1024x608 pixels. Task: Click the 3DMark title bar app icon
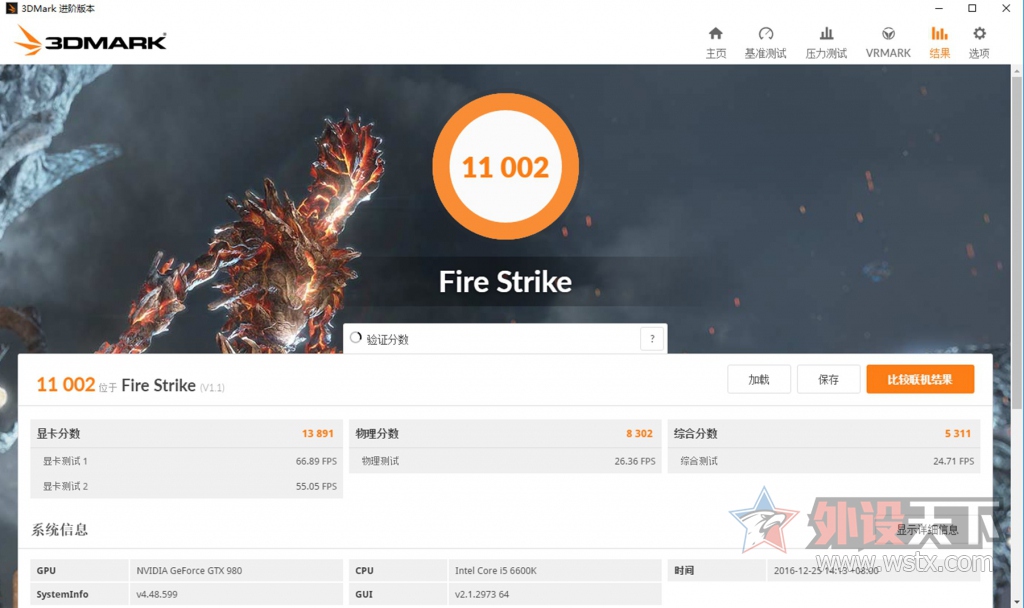click(11, 8)
